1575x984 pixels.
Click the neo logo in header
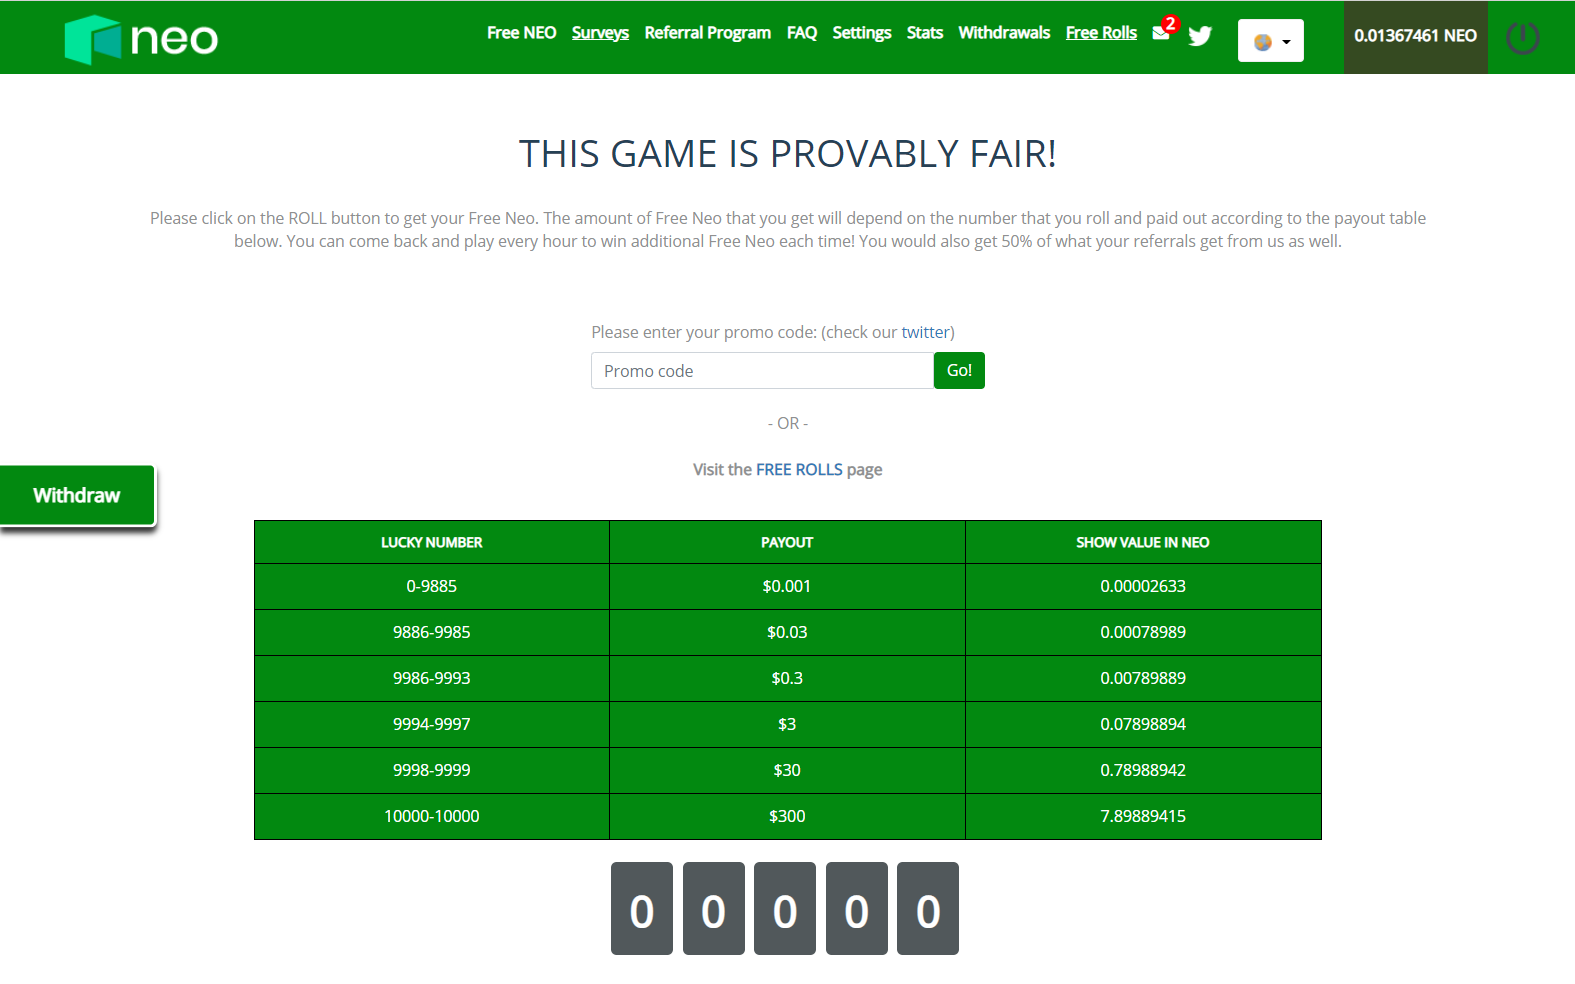point(141,39)
